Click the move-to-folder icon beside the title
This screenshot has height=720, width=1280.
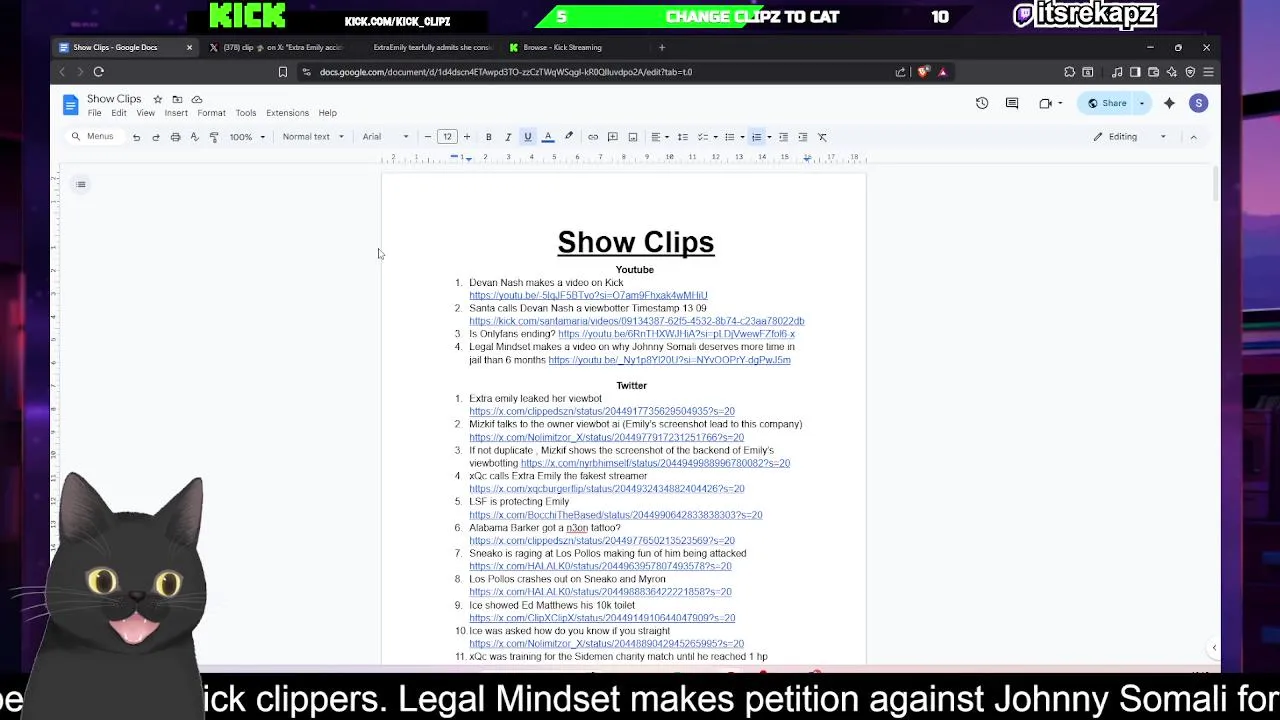177,99
